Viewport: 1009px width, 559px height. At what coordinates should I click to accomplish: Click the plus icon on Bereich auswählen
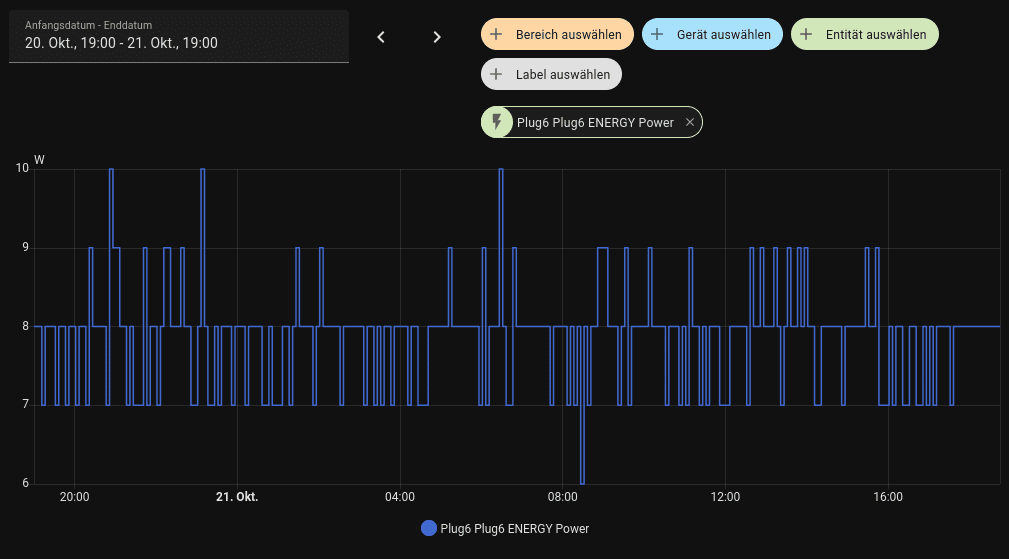[496, 34]
